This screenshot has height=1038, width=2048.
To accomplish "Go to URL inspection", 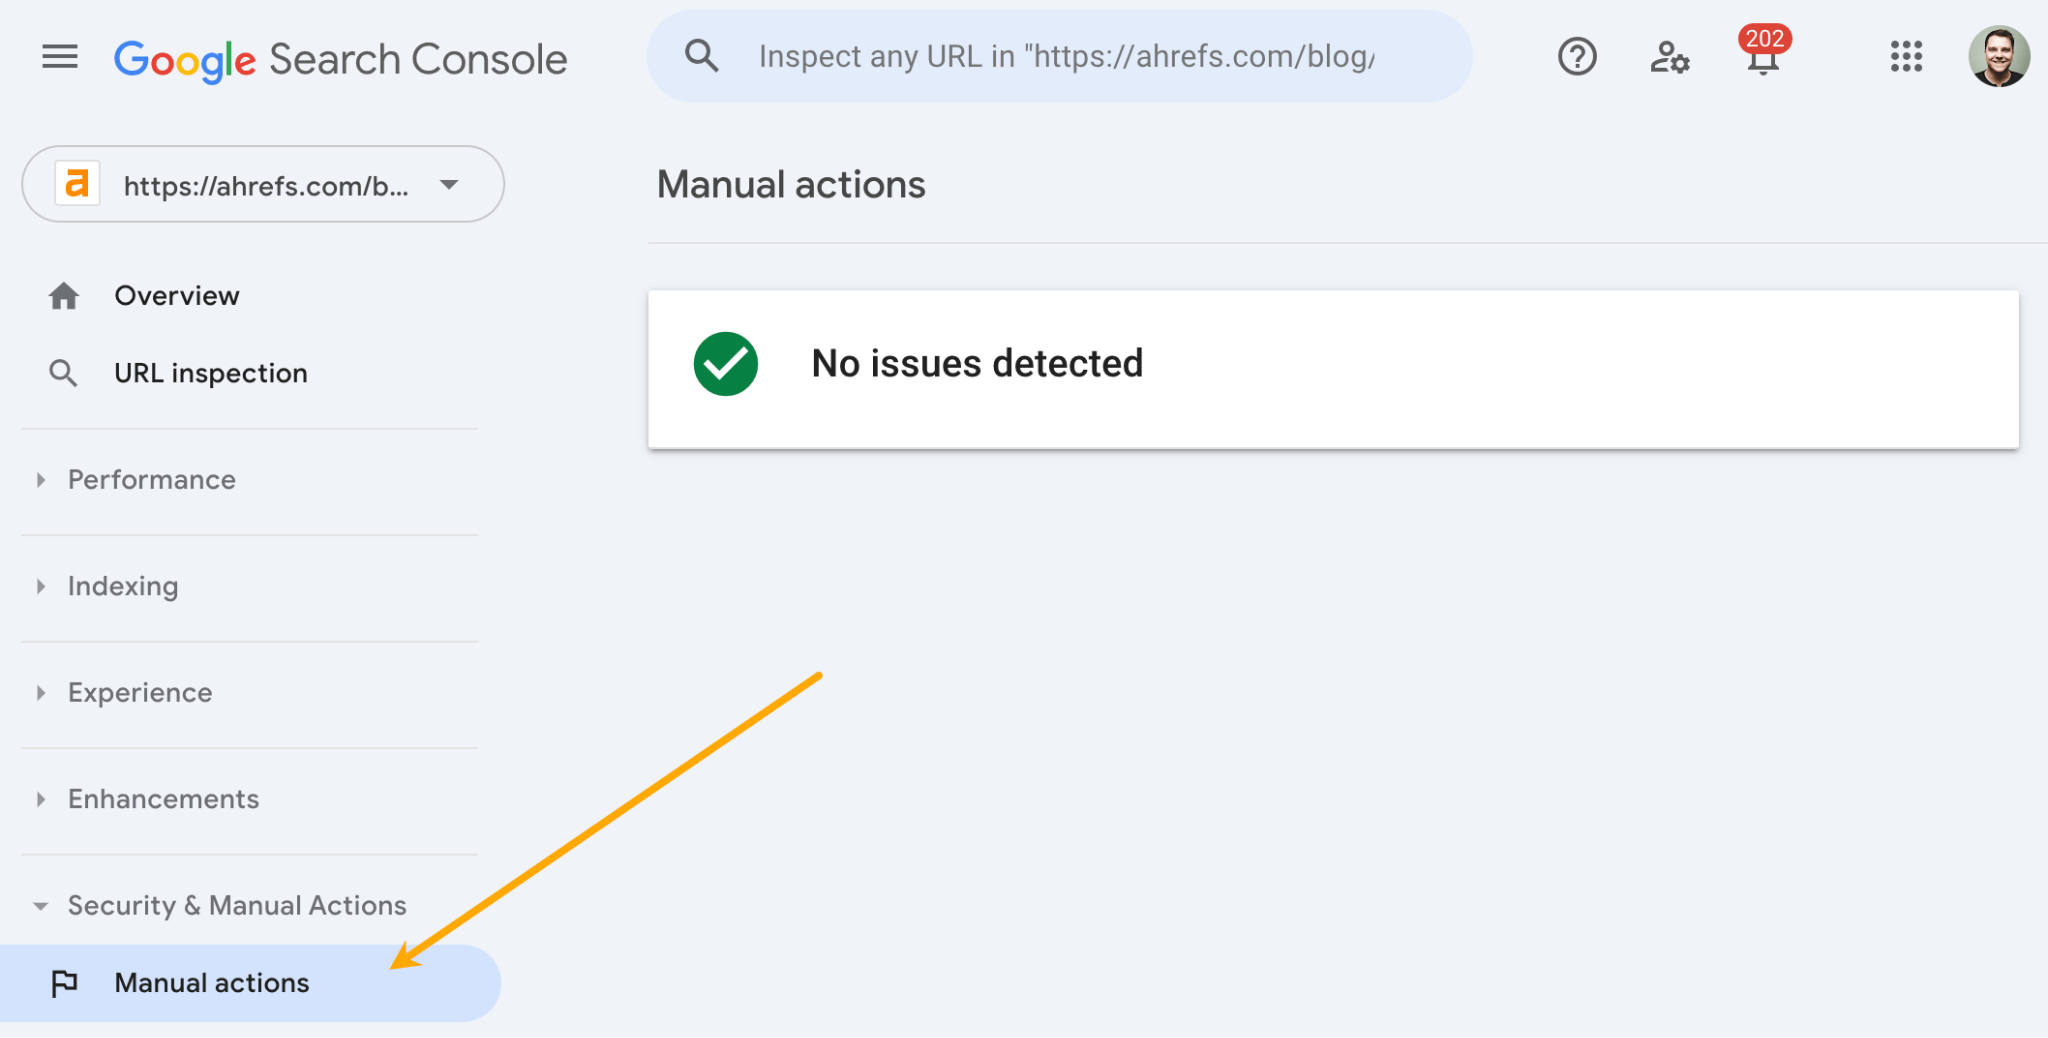I will pos(210,372).
